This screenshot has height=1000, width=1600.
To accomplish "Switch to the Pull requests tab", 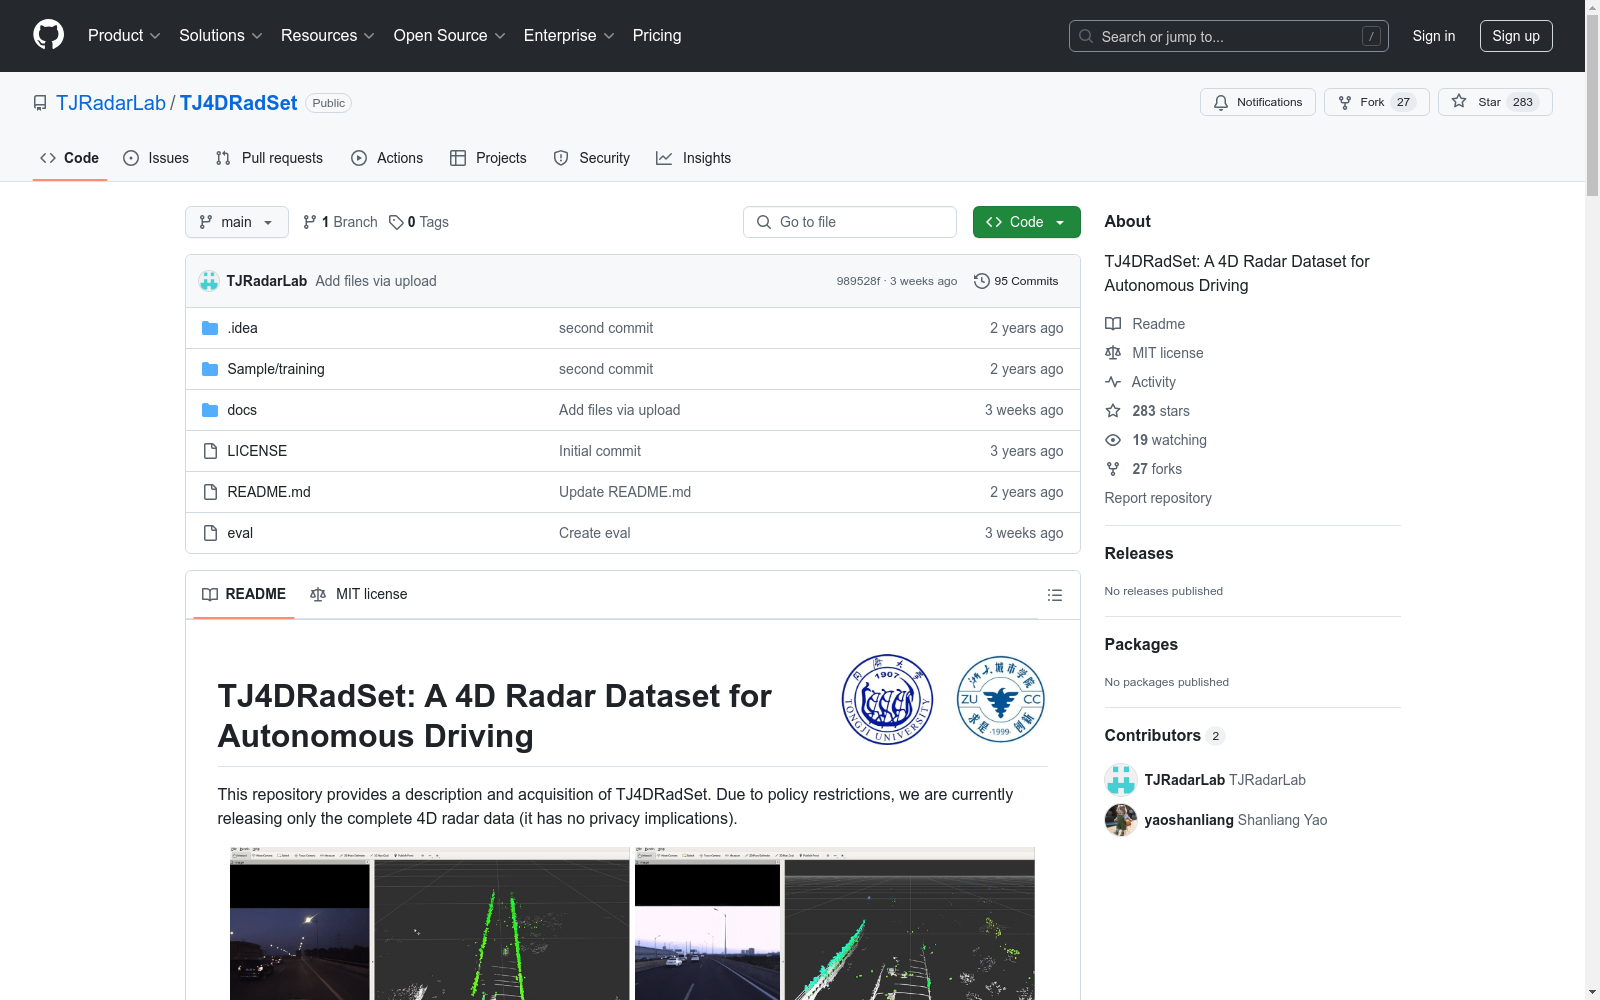I will click(269, 158).
